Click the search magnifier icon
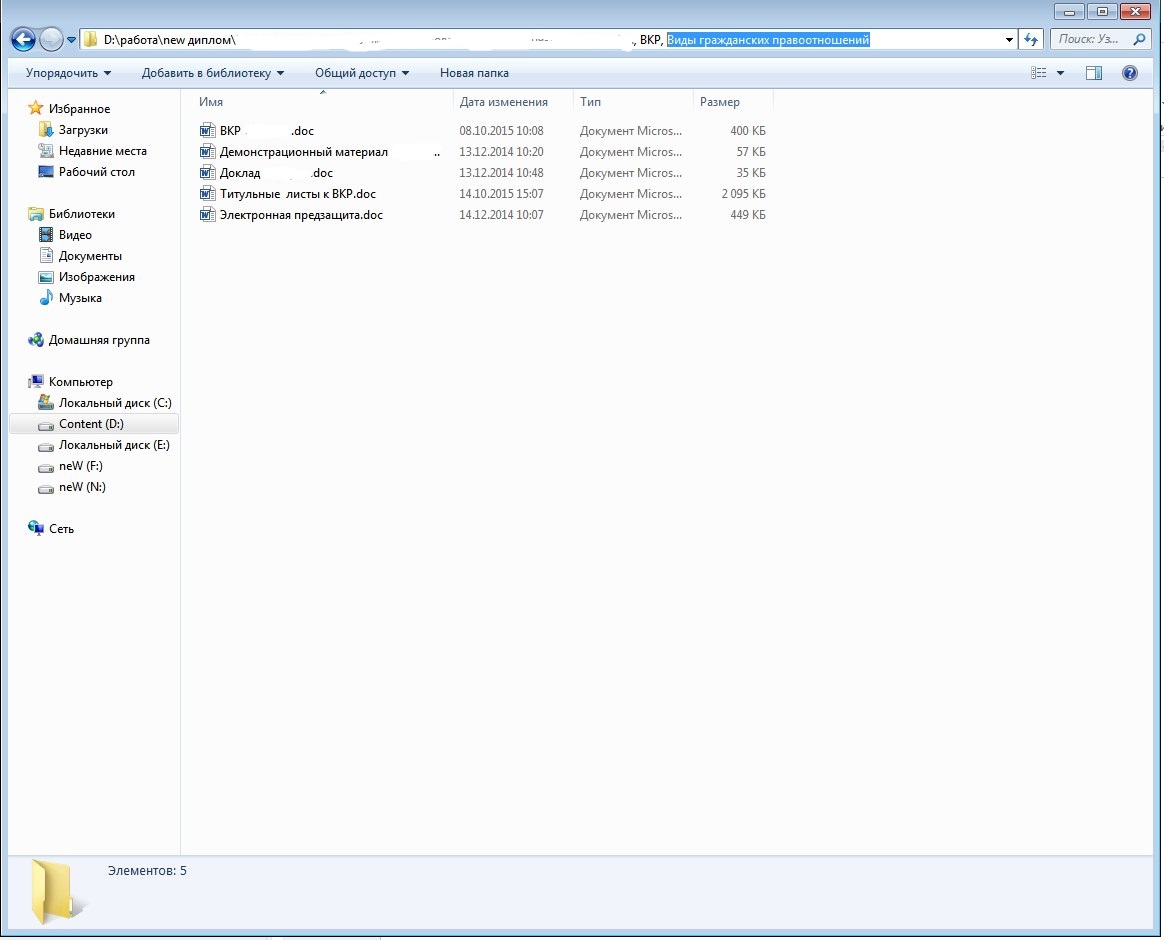 pyautogui.click(x=1139, y=39)
